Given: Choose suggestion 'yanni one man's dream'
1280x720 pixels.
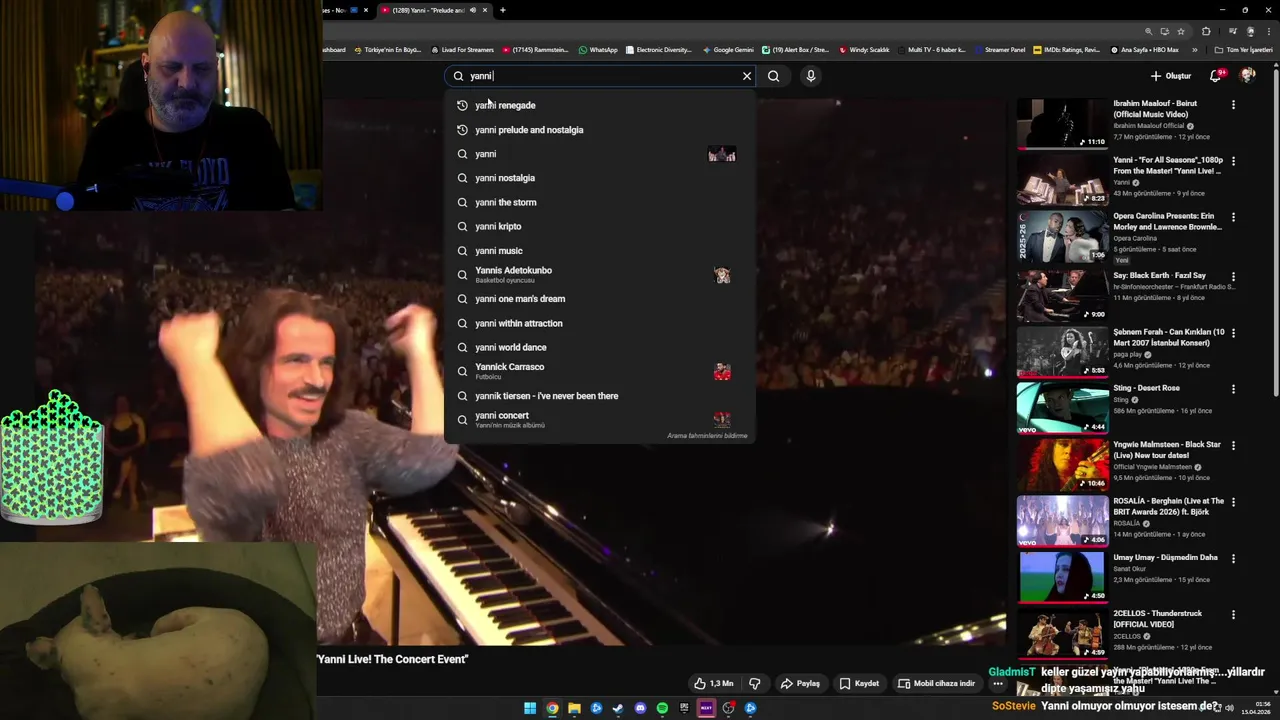Looking at the screenshot, I should pos(600,299).
